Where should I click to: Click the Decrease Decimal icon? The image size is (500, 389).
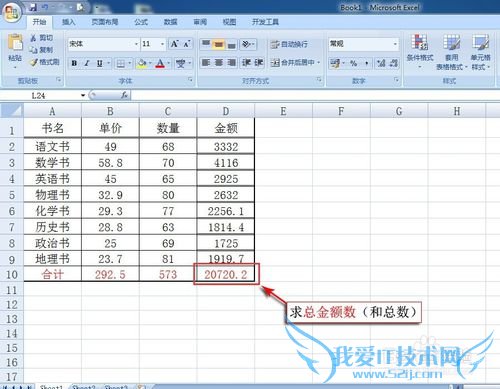(393, 63)
